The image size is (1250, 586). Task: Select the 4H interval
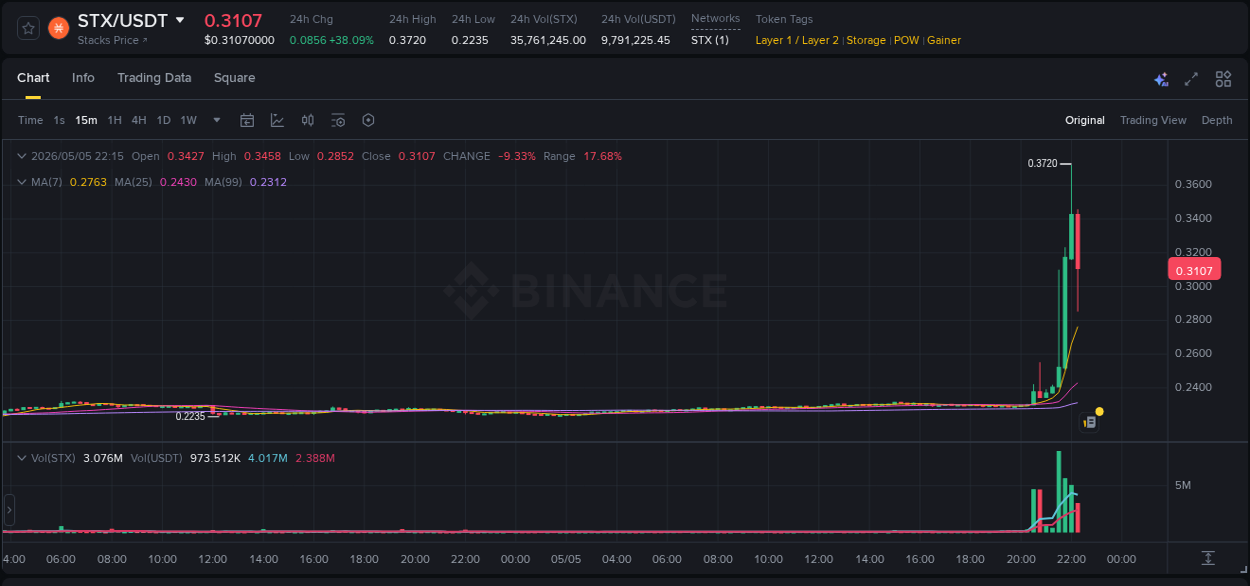pos(139,120)
